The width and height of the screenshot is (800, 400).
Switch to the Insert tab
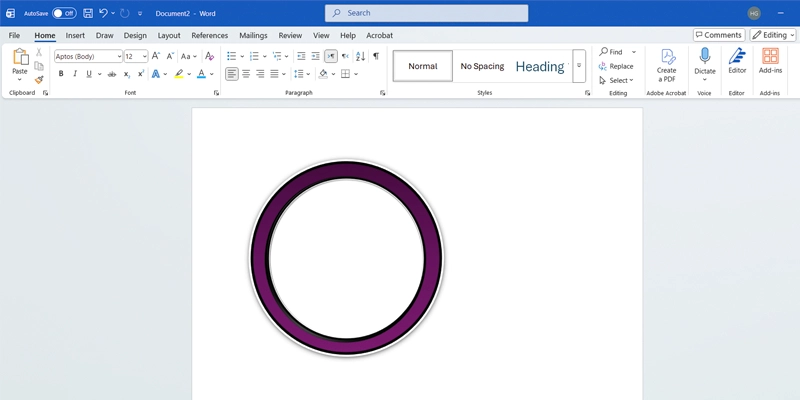[75, 35]
